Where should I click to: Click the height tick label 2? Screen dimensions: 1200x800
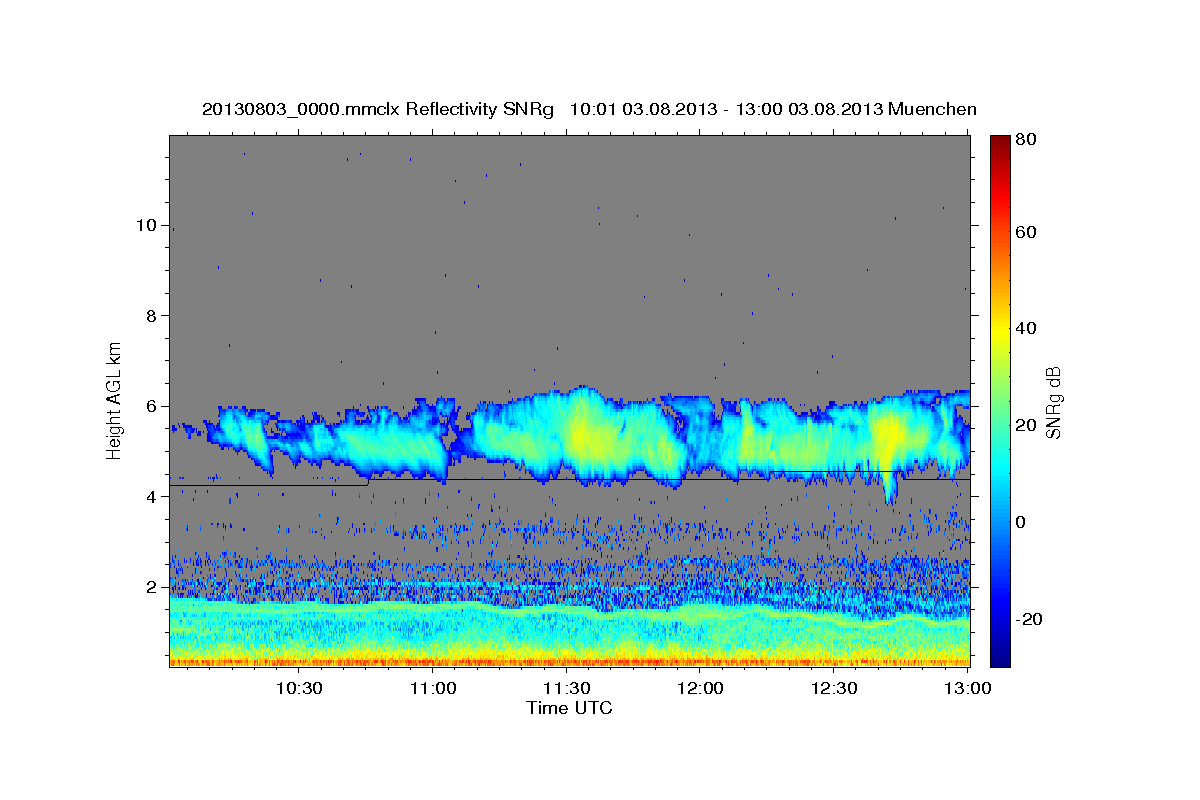pos(151,587)
